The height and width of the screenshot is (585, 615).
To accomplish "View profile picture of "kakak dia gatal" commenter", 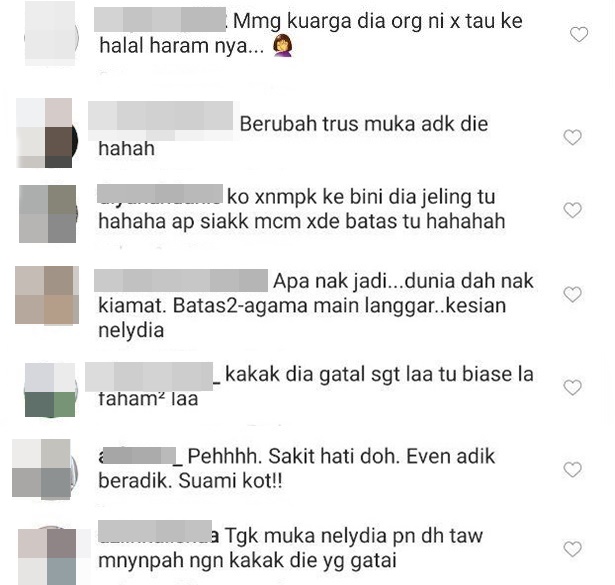I will click(x=50, y=390).
